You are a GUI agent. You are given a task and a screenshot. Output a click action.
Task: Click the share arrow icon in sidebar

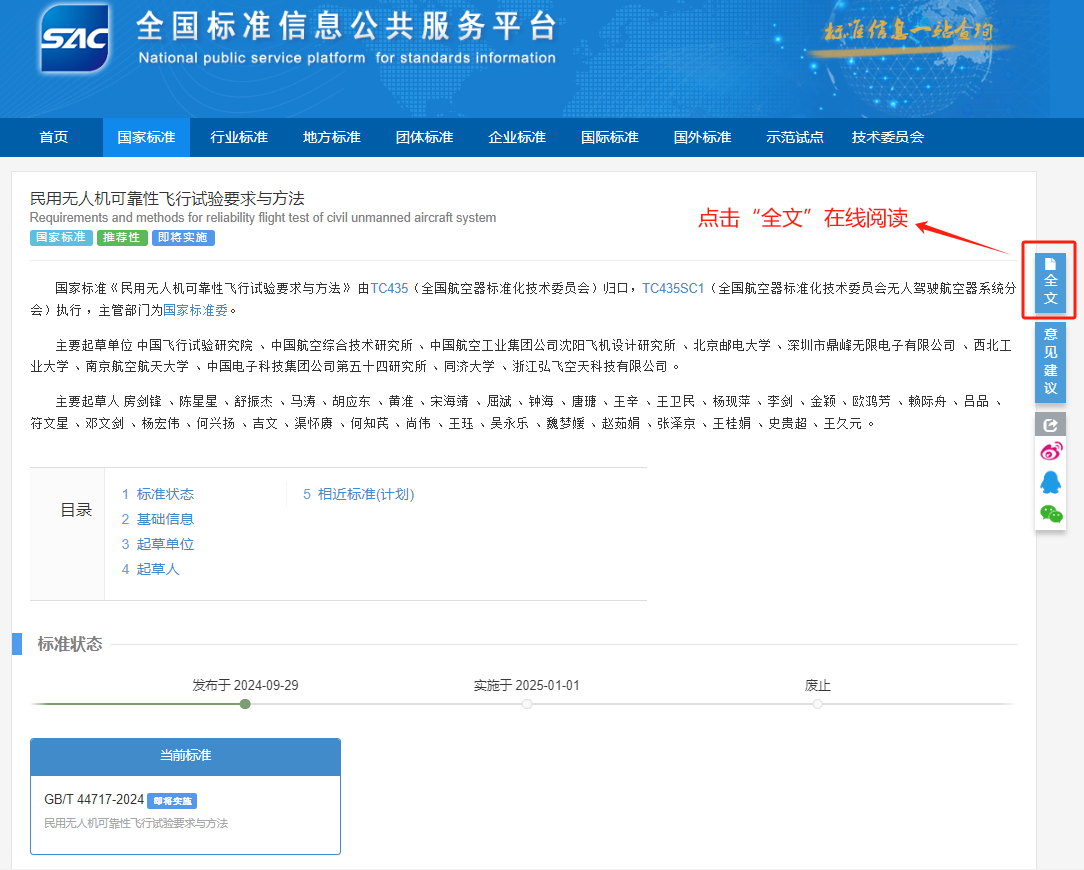click(x=1050, y=424)
